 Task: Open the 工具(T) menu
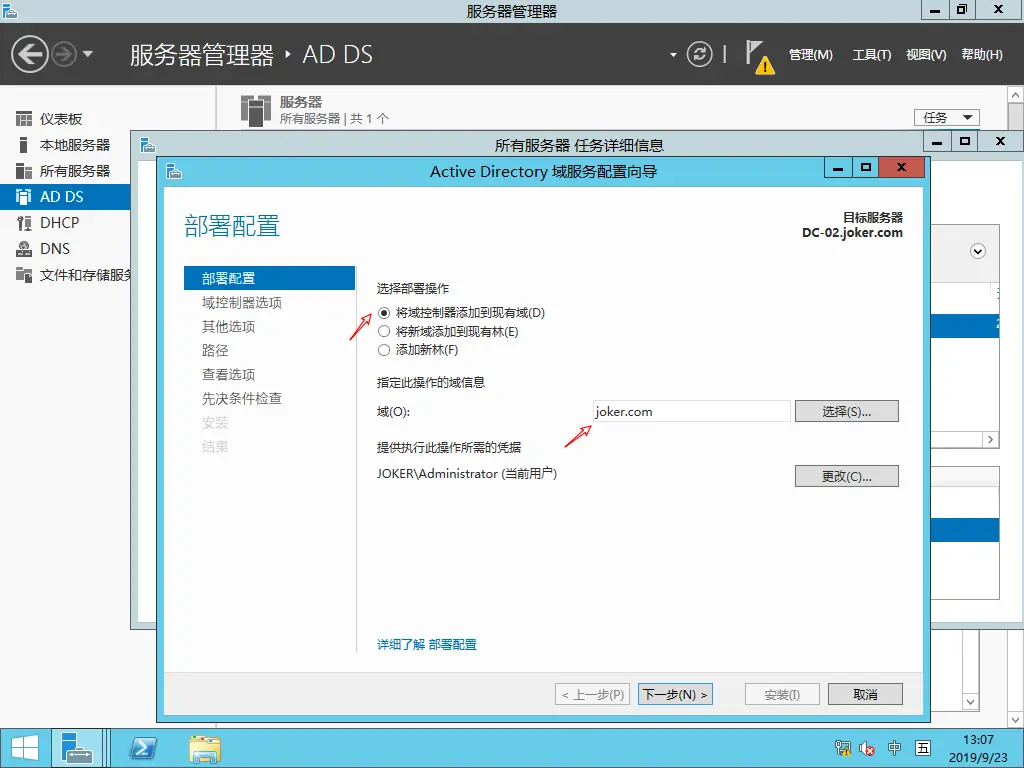pos(871,55)
